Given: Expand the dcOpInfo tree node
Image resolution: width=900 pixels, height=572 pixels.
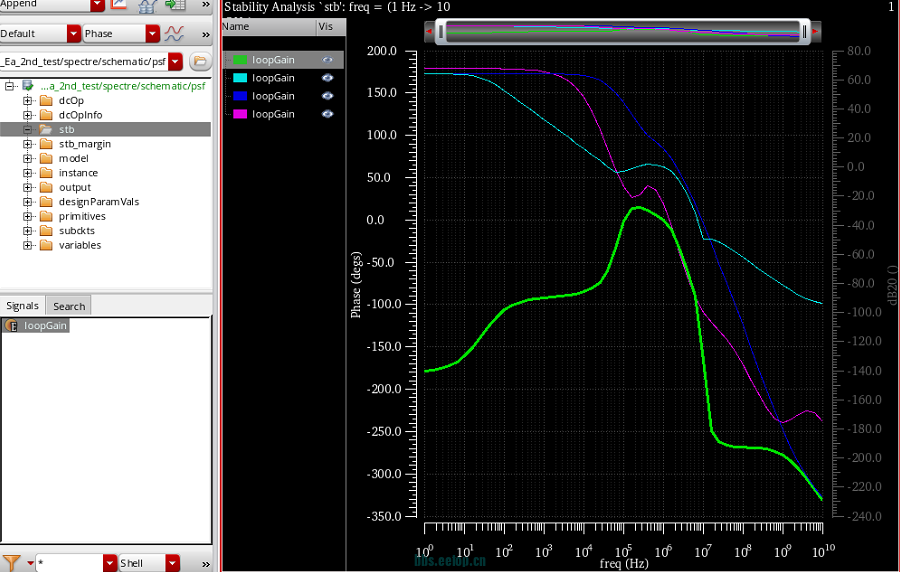Looking at the screenshot, I should click(x=27, y=115).
